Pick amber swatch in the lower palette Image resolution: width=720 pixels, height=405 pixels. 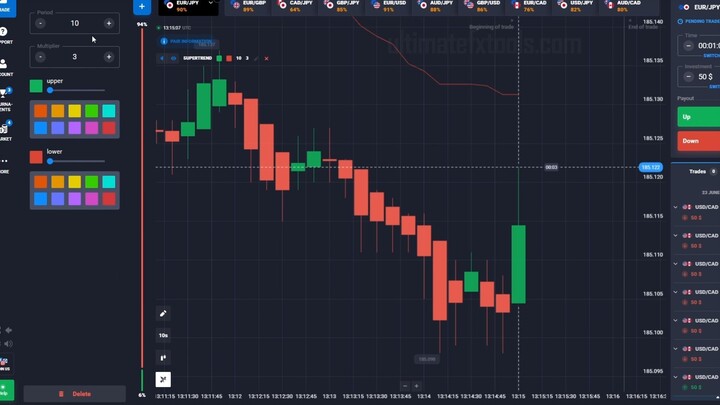pyautogui.click(x=57, y=182)
